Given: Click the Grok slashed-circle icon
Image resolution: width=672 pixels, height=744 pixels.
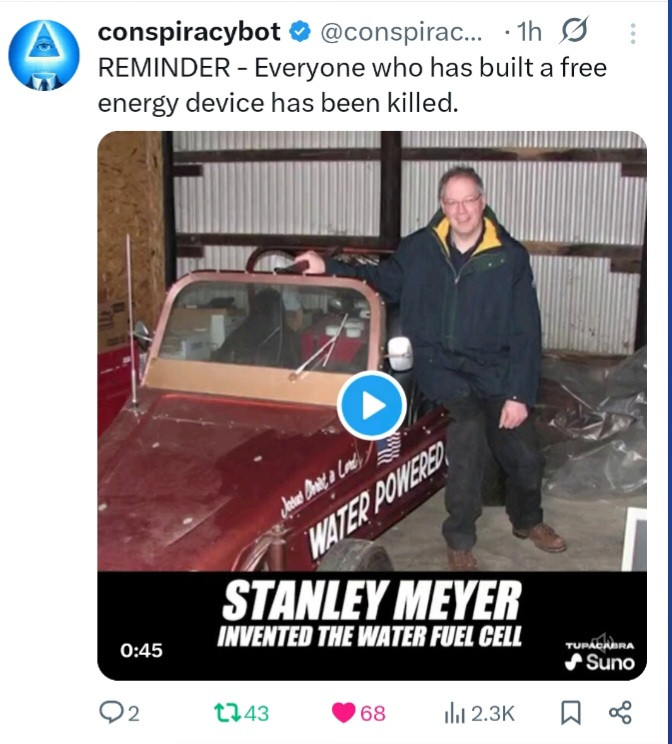Looking at the screenshot, I should click(x=574, y=30).
